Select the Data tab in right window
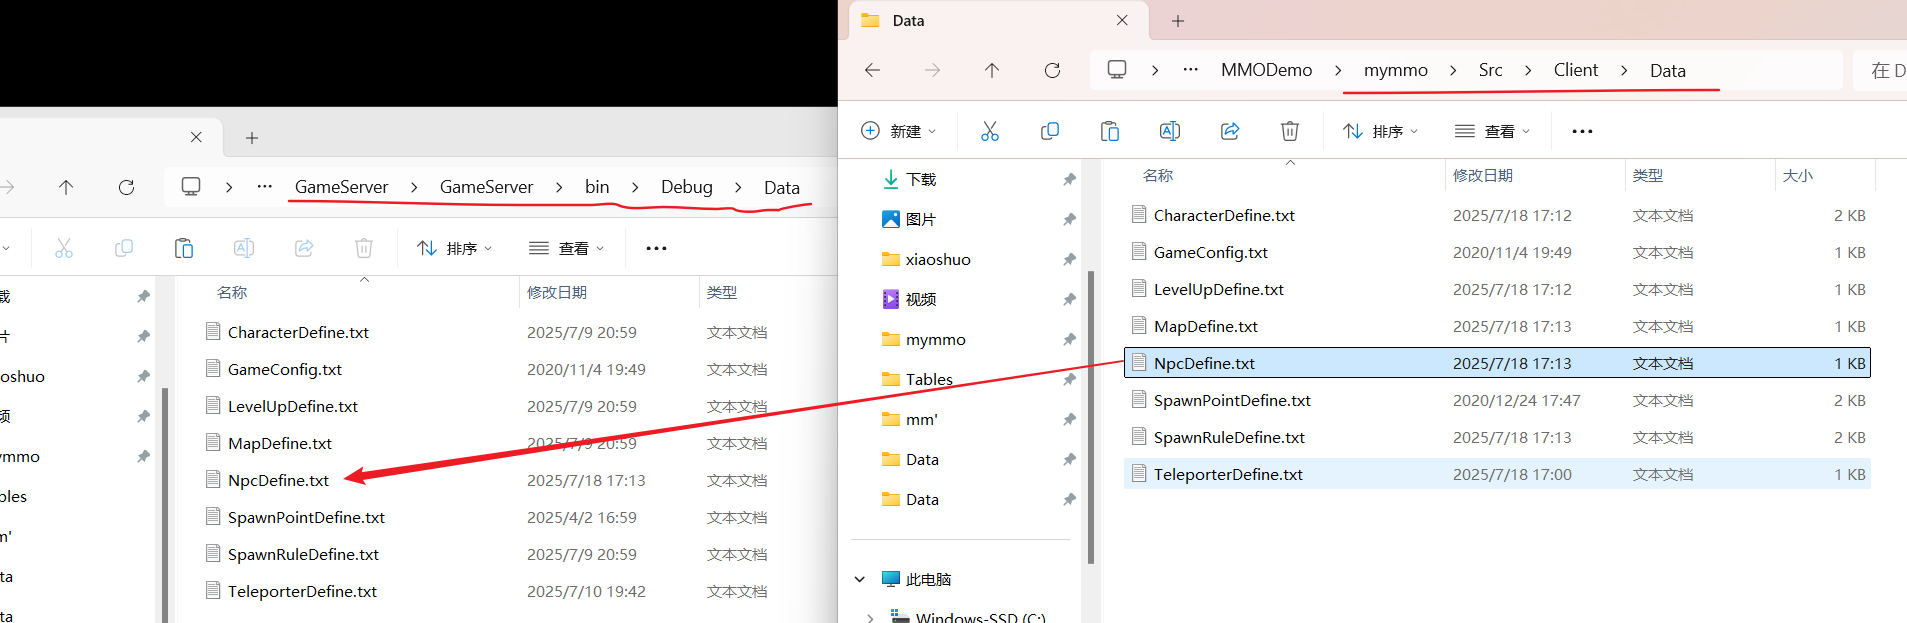The height and width of the screenshot is (623, 1907). (980, 21)
